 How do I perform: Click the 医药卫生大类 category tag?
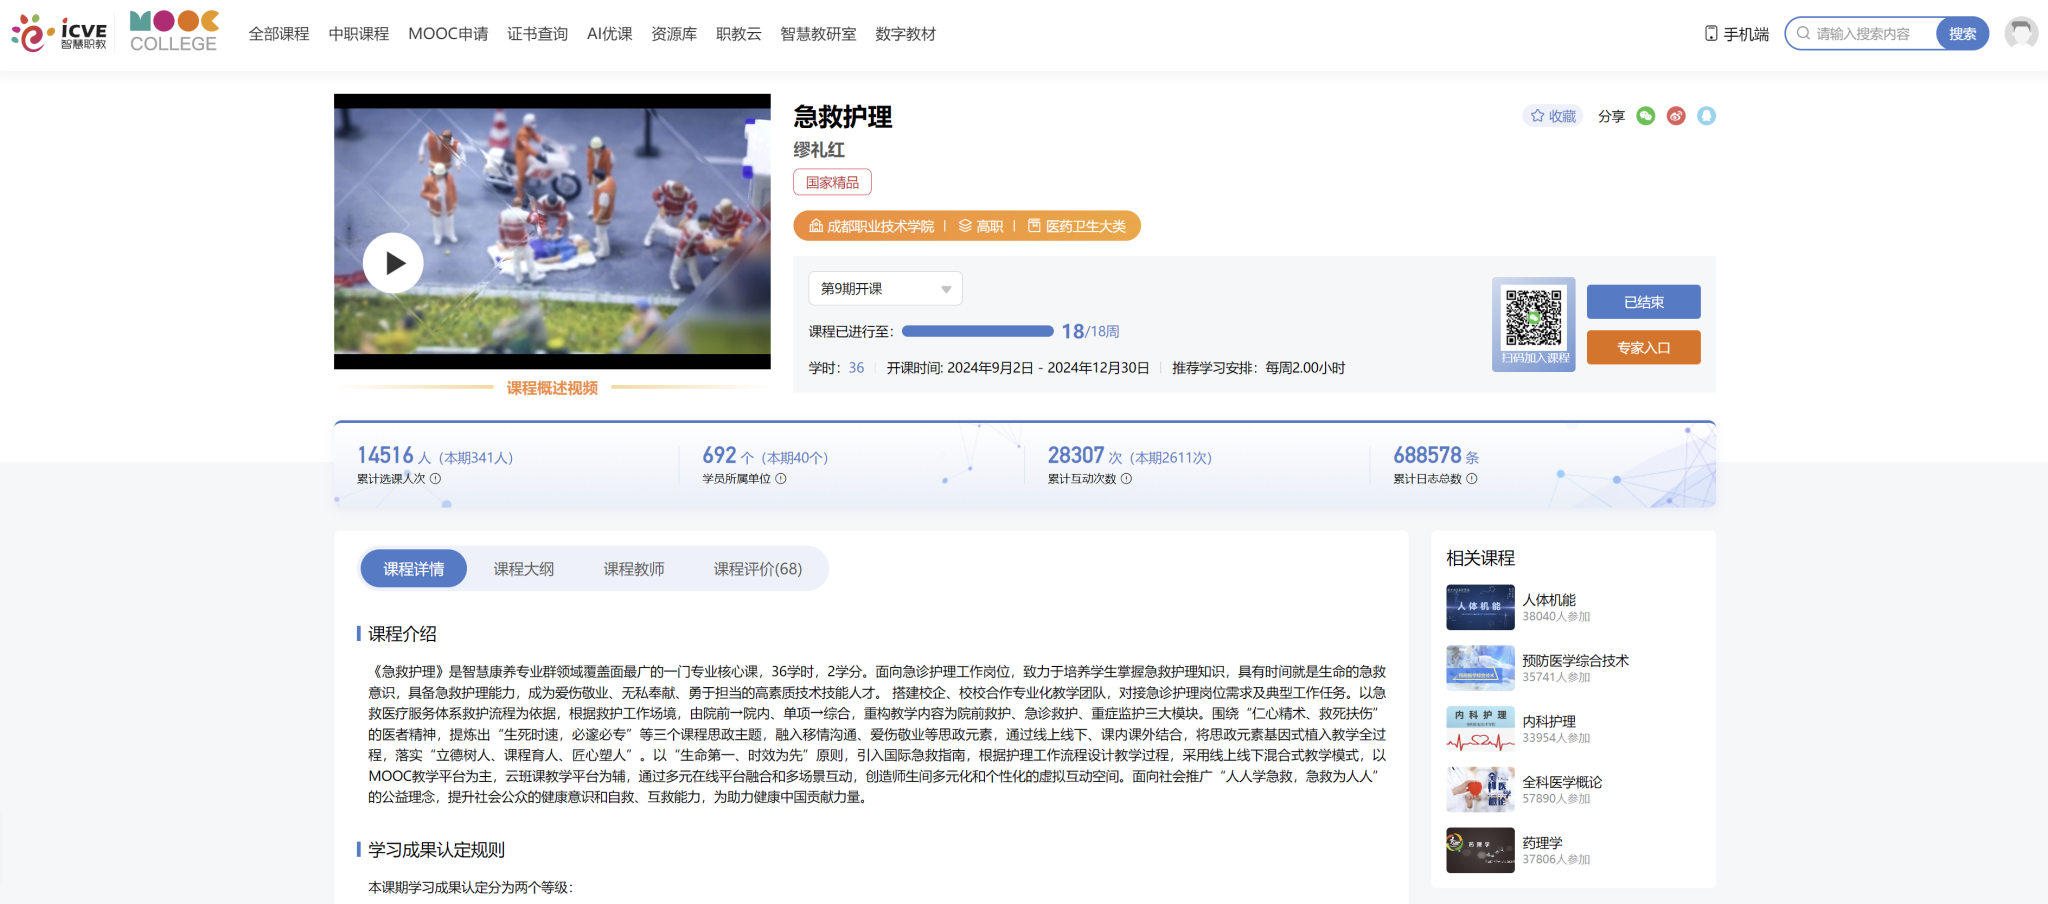pos(1077,226)
